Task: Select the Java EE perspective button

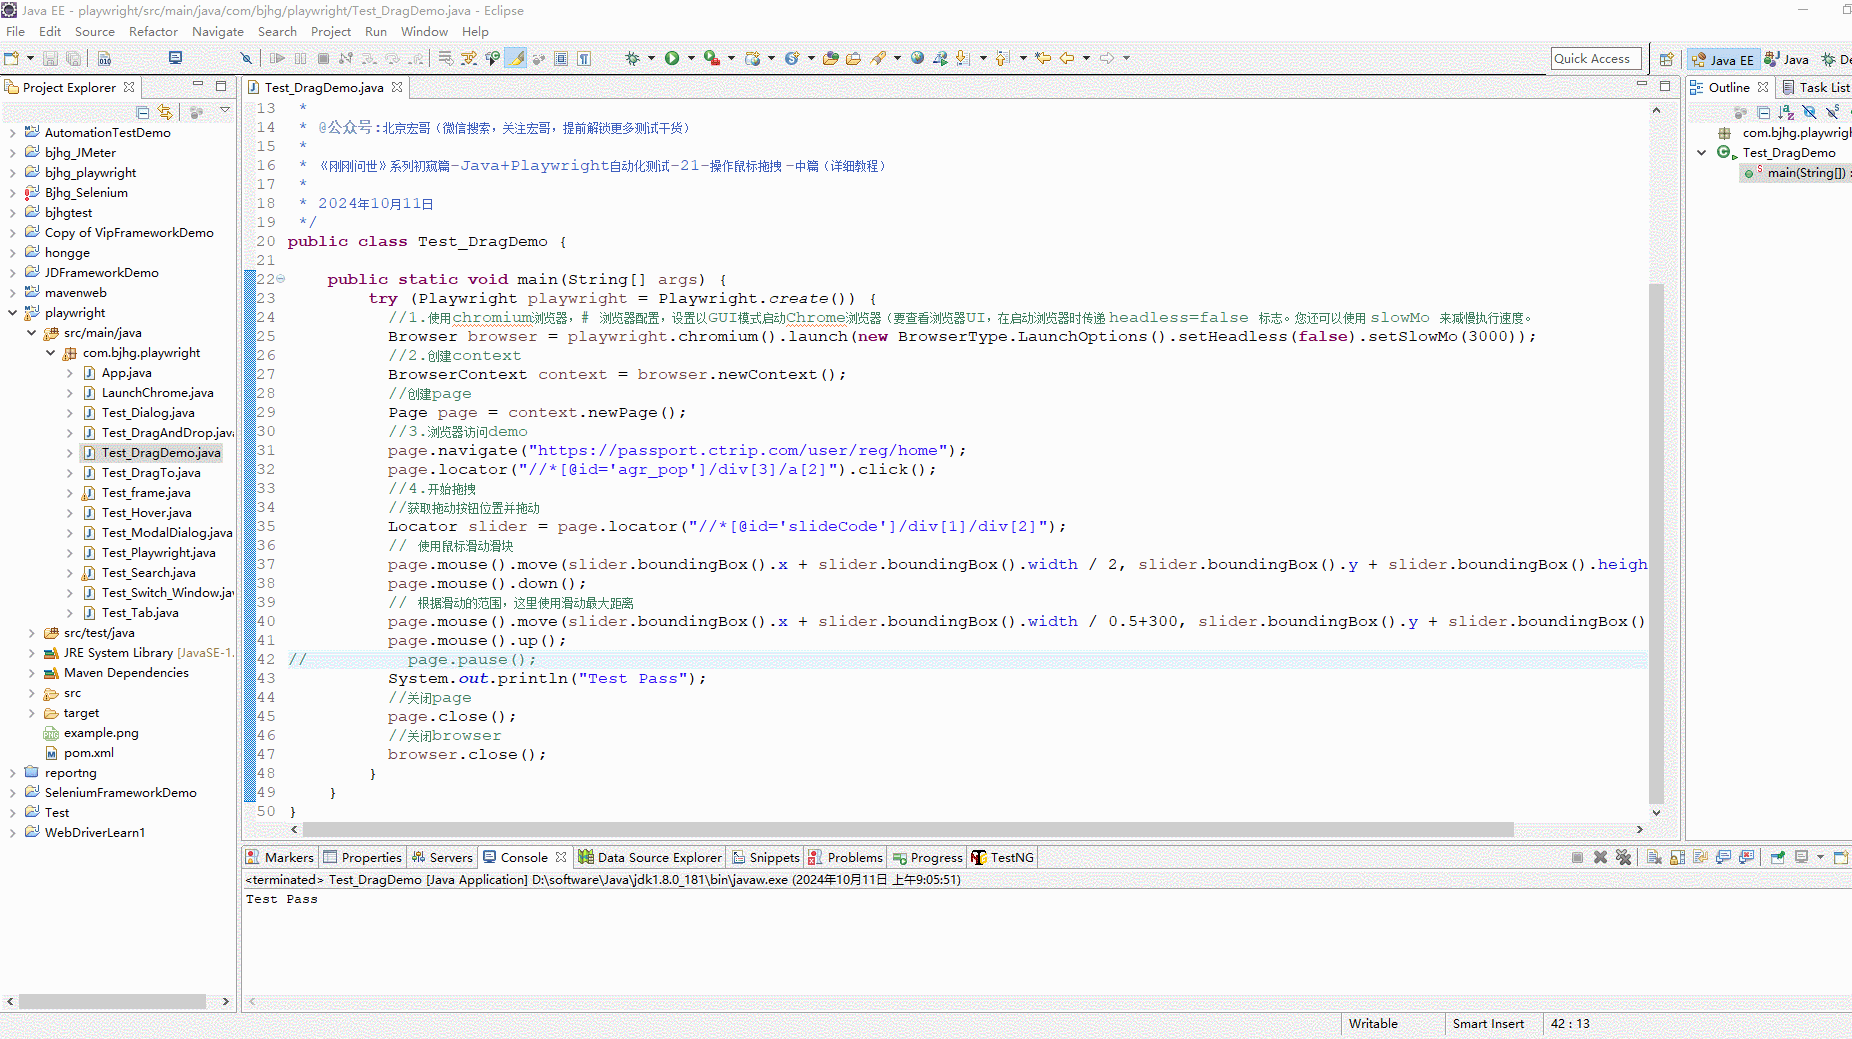Action: (1723, 59)
